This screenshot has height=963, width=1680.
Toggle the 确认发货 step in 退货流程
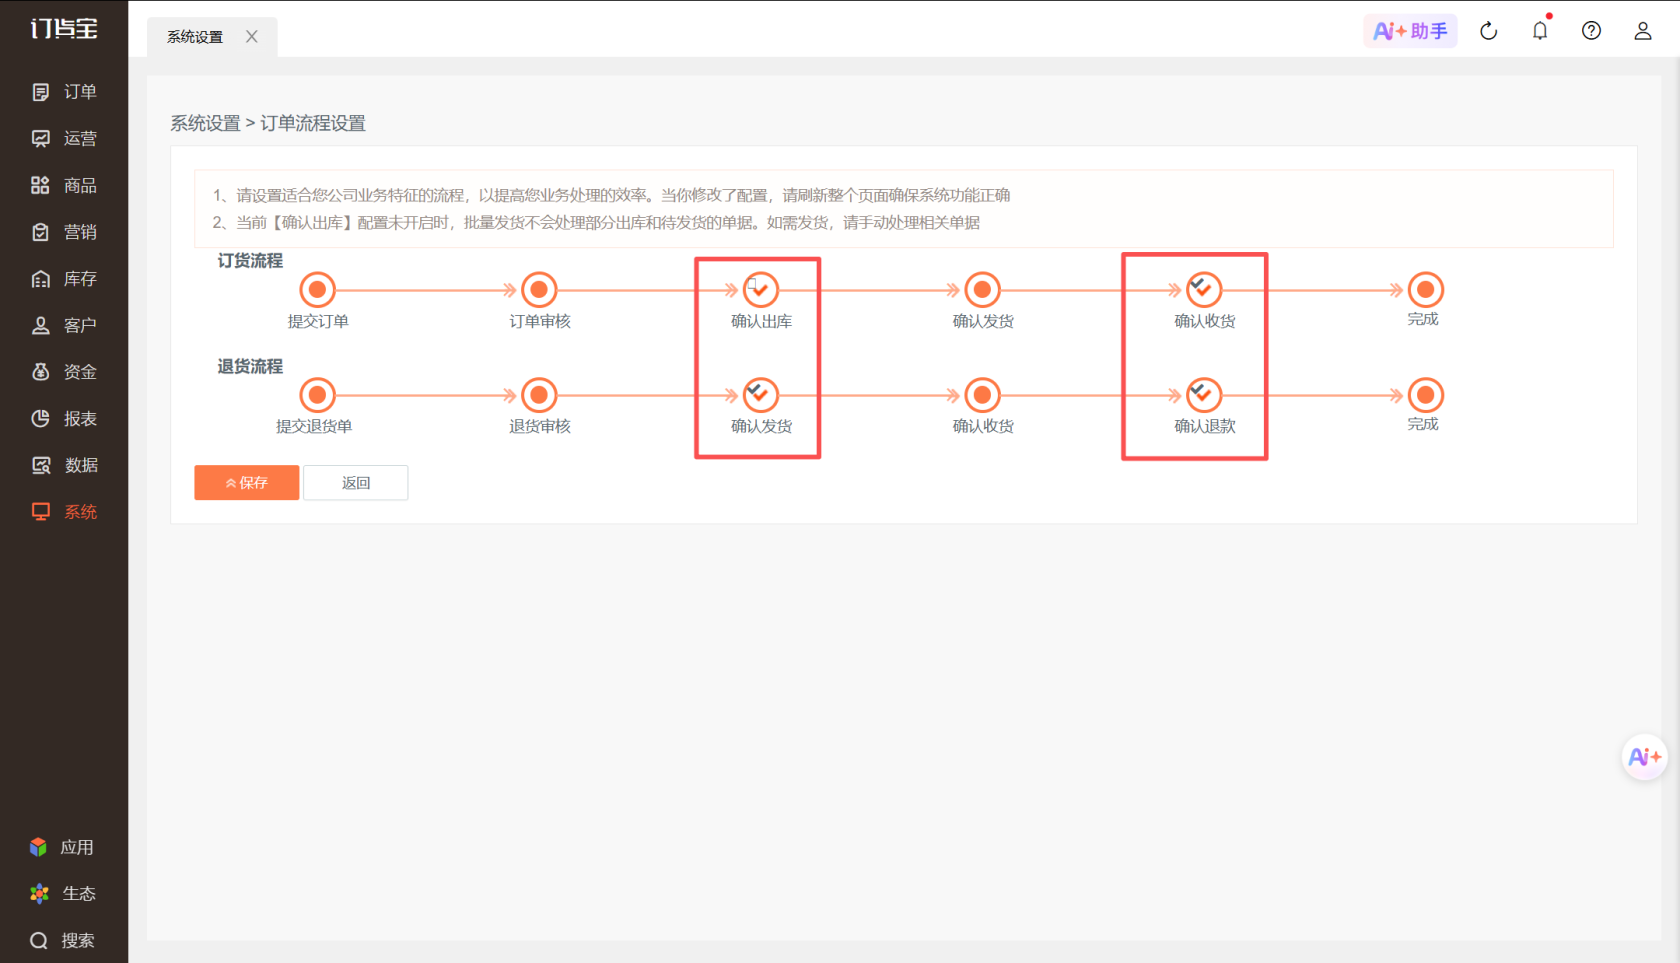(761, 395)
